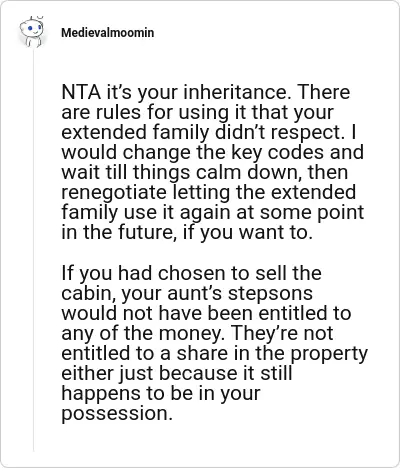Click the line 'either just because it still'

[177, 374]
